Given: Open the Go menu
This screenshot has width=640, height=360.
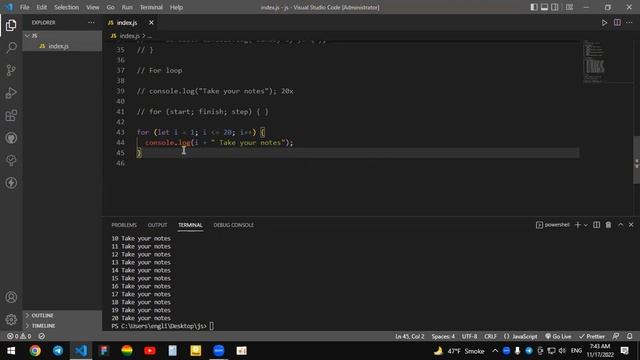Looking at the screenshot, I should coord(110,7).
